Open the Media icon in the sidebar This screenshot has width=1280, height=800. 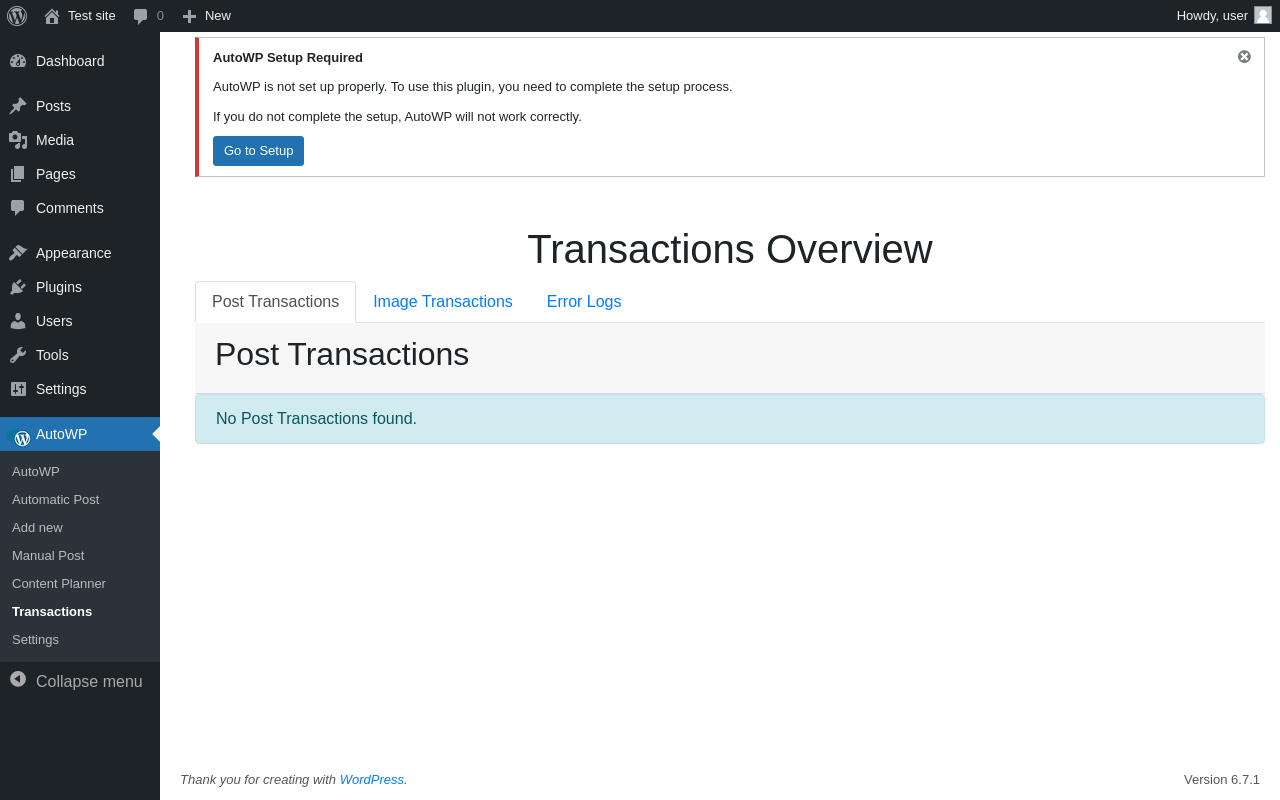point(18,140)
